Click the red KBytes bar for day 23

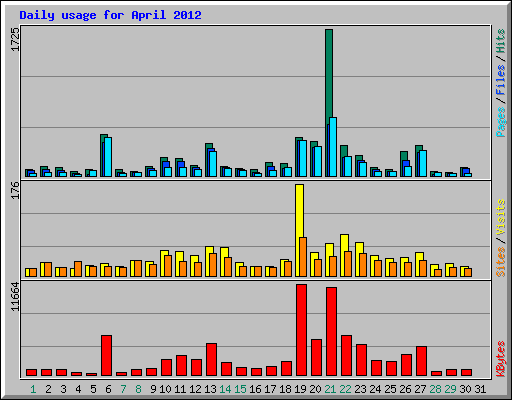pyautogui.click(x=361, y=360)
